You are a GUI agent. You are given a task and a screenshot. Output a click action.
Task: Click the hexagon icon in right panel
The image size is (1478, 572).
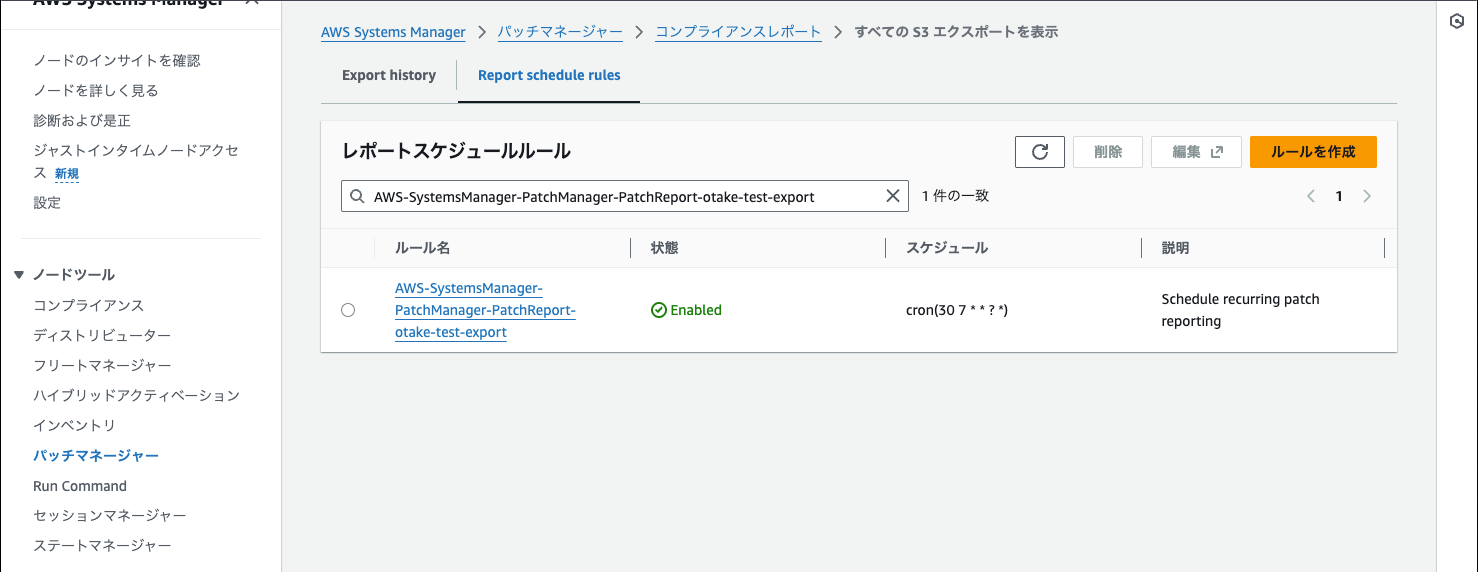click(x=1457, y=22)
